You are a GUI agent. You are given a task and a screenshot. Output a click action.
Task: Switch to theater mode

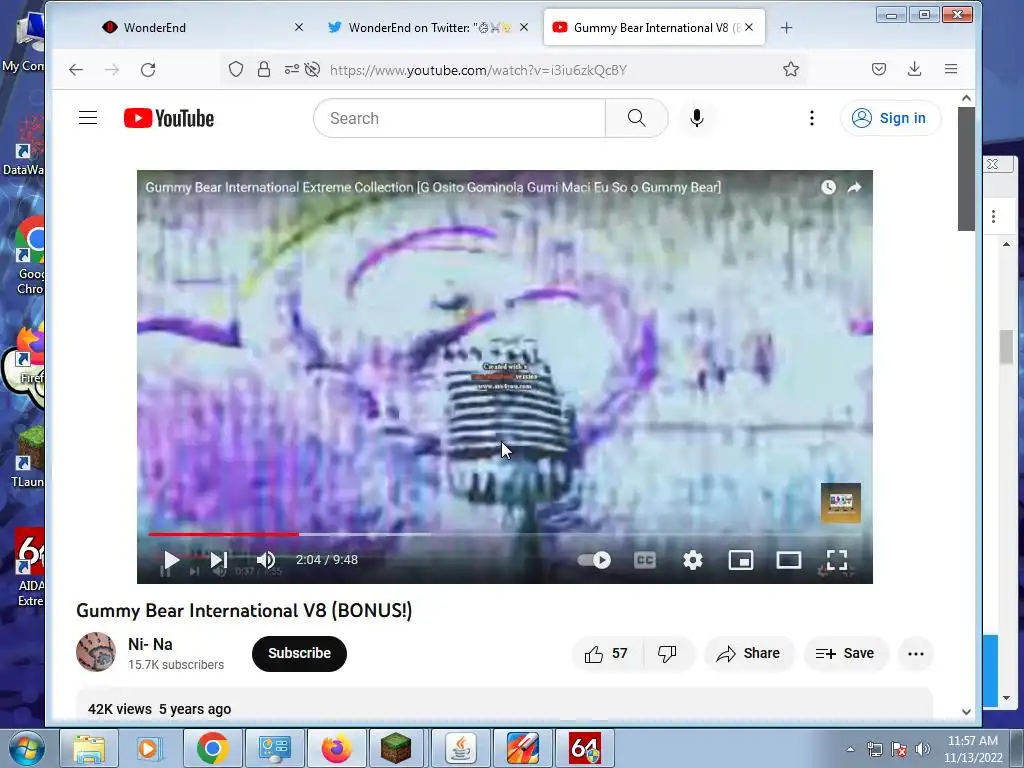tap(788, 560)
